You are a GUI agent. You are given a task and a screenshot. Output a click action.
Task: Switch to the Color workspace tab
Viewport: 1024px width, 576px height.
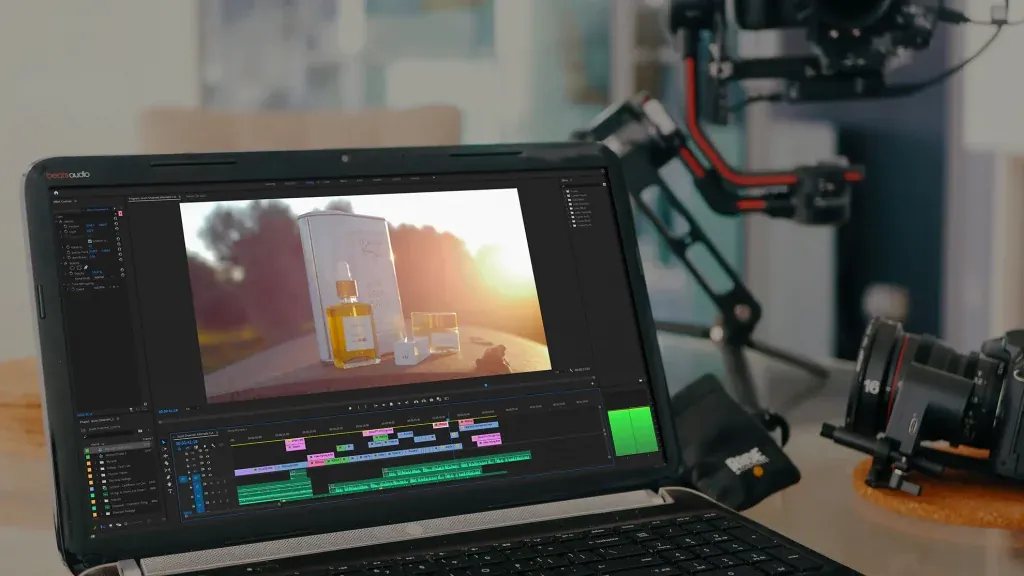point(327,183)
